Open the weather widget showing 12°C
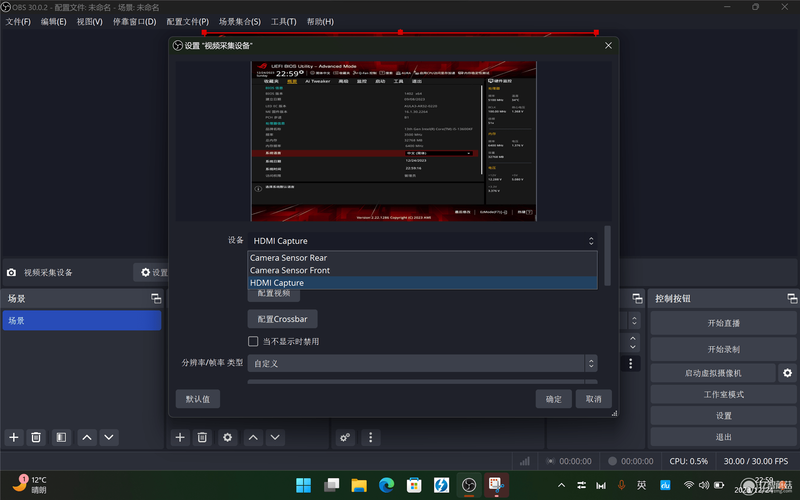The width and height of the screenshot is (800, 500). (30, 485)
